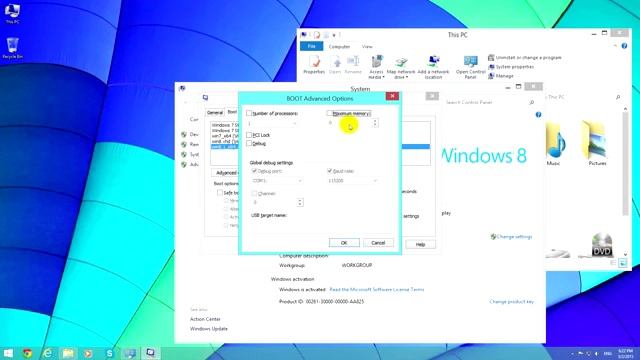Open the Debug port COM1 dropdown

[x=277, y=180]
